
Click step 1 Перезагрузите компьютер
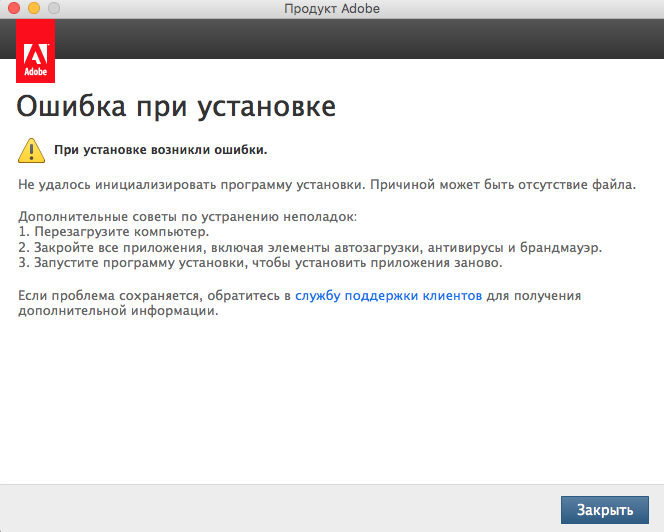coord(114,232)
